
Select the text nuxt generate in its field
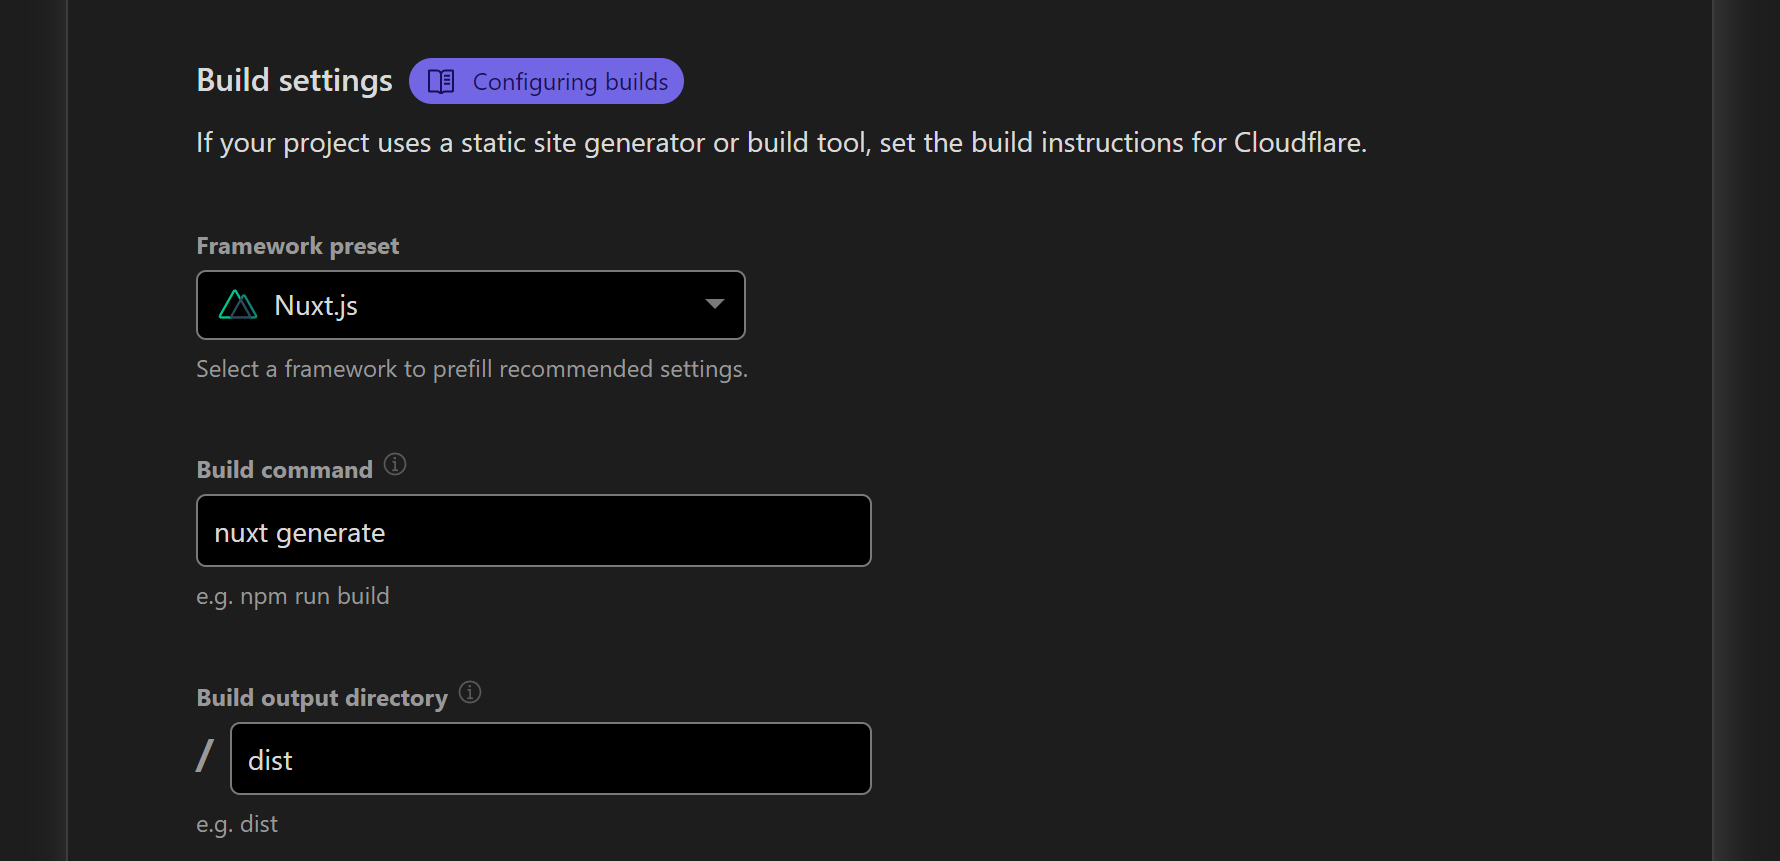299,532
